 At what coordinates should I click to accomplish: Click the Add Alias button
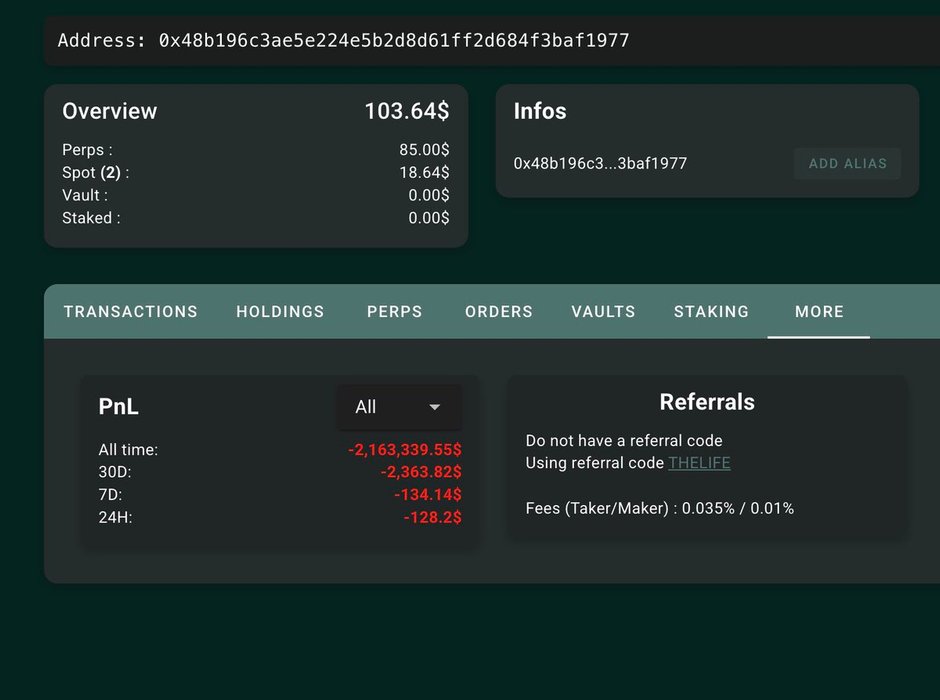coord(847,164)
